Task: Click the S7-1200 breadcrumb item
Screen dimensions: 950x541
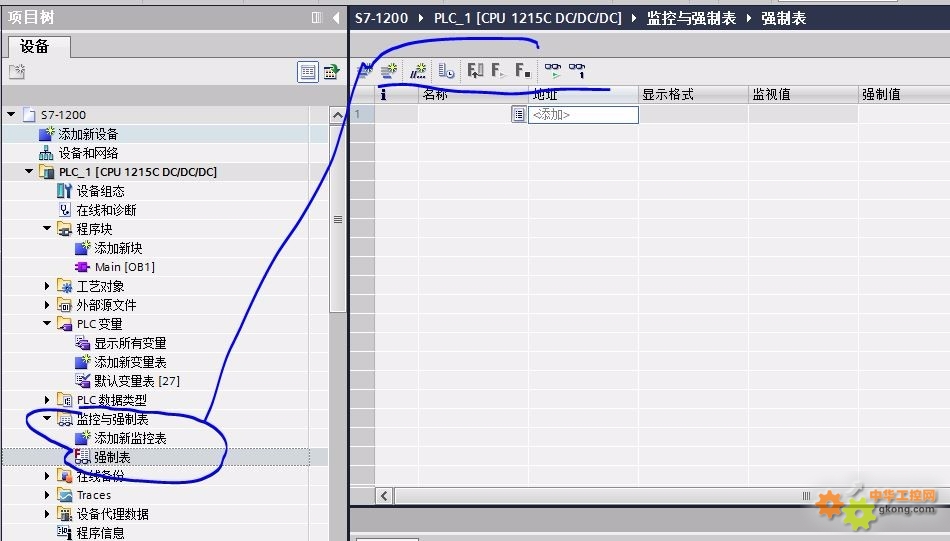Action: 381,18
